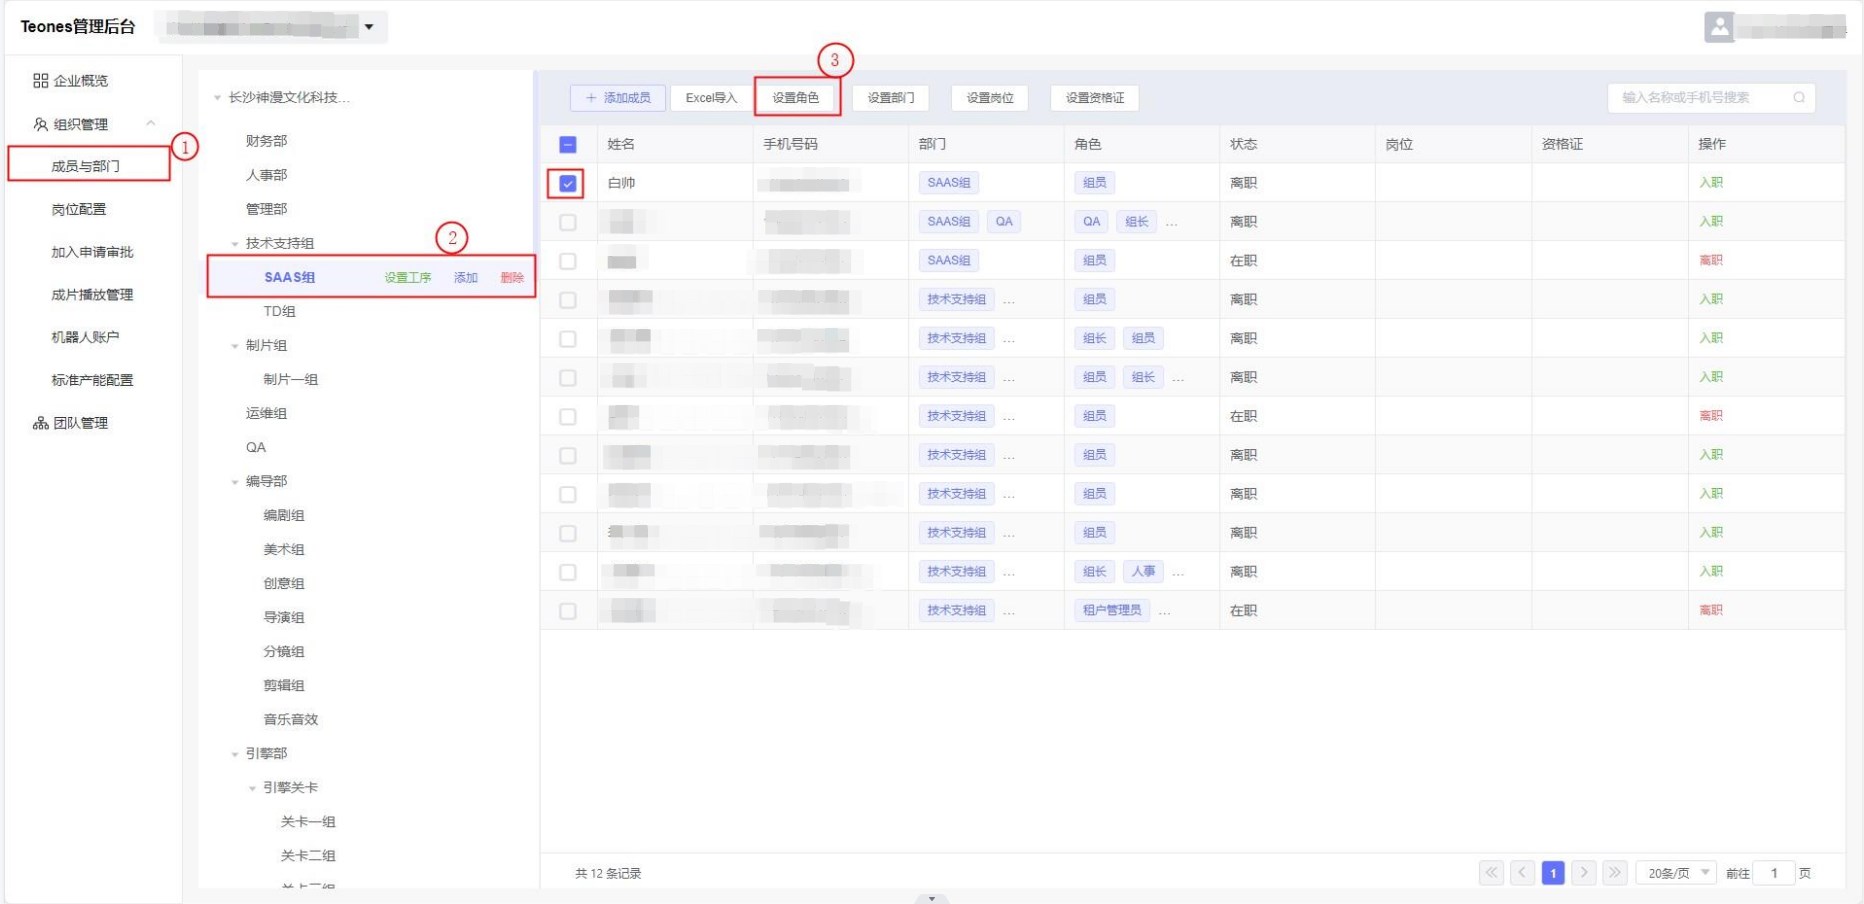The height and width of the screenshot is (904, 1864).
Task: Click the 设置角色 button
Action: click(x=796, y=98)
